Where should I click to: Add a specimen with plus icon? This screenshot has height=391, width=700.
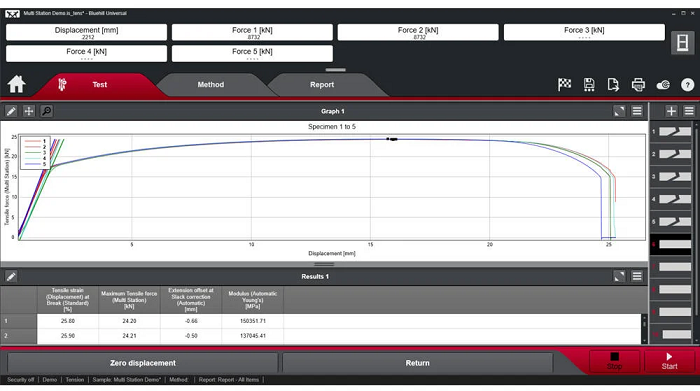point(671,111)
